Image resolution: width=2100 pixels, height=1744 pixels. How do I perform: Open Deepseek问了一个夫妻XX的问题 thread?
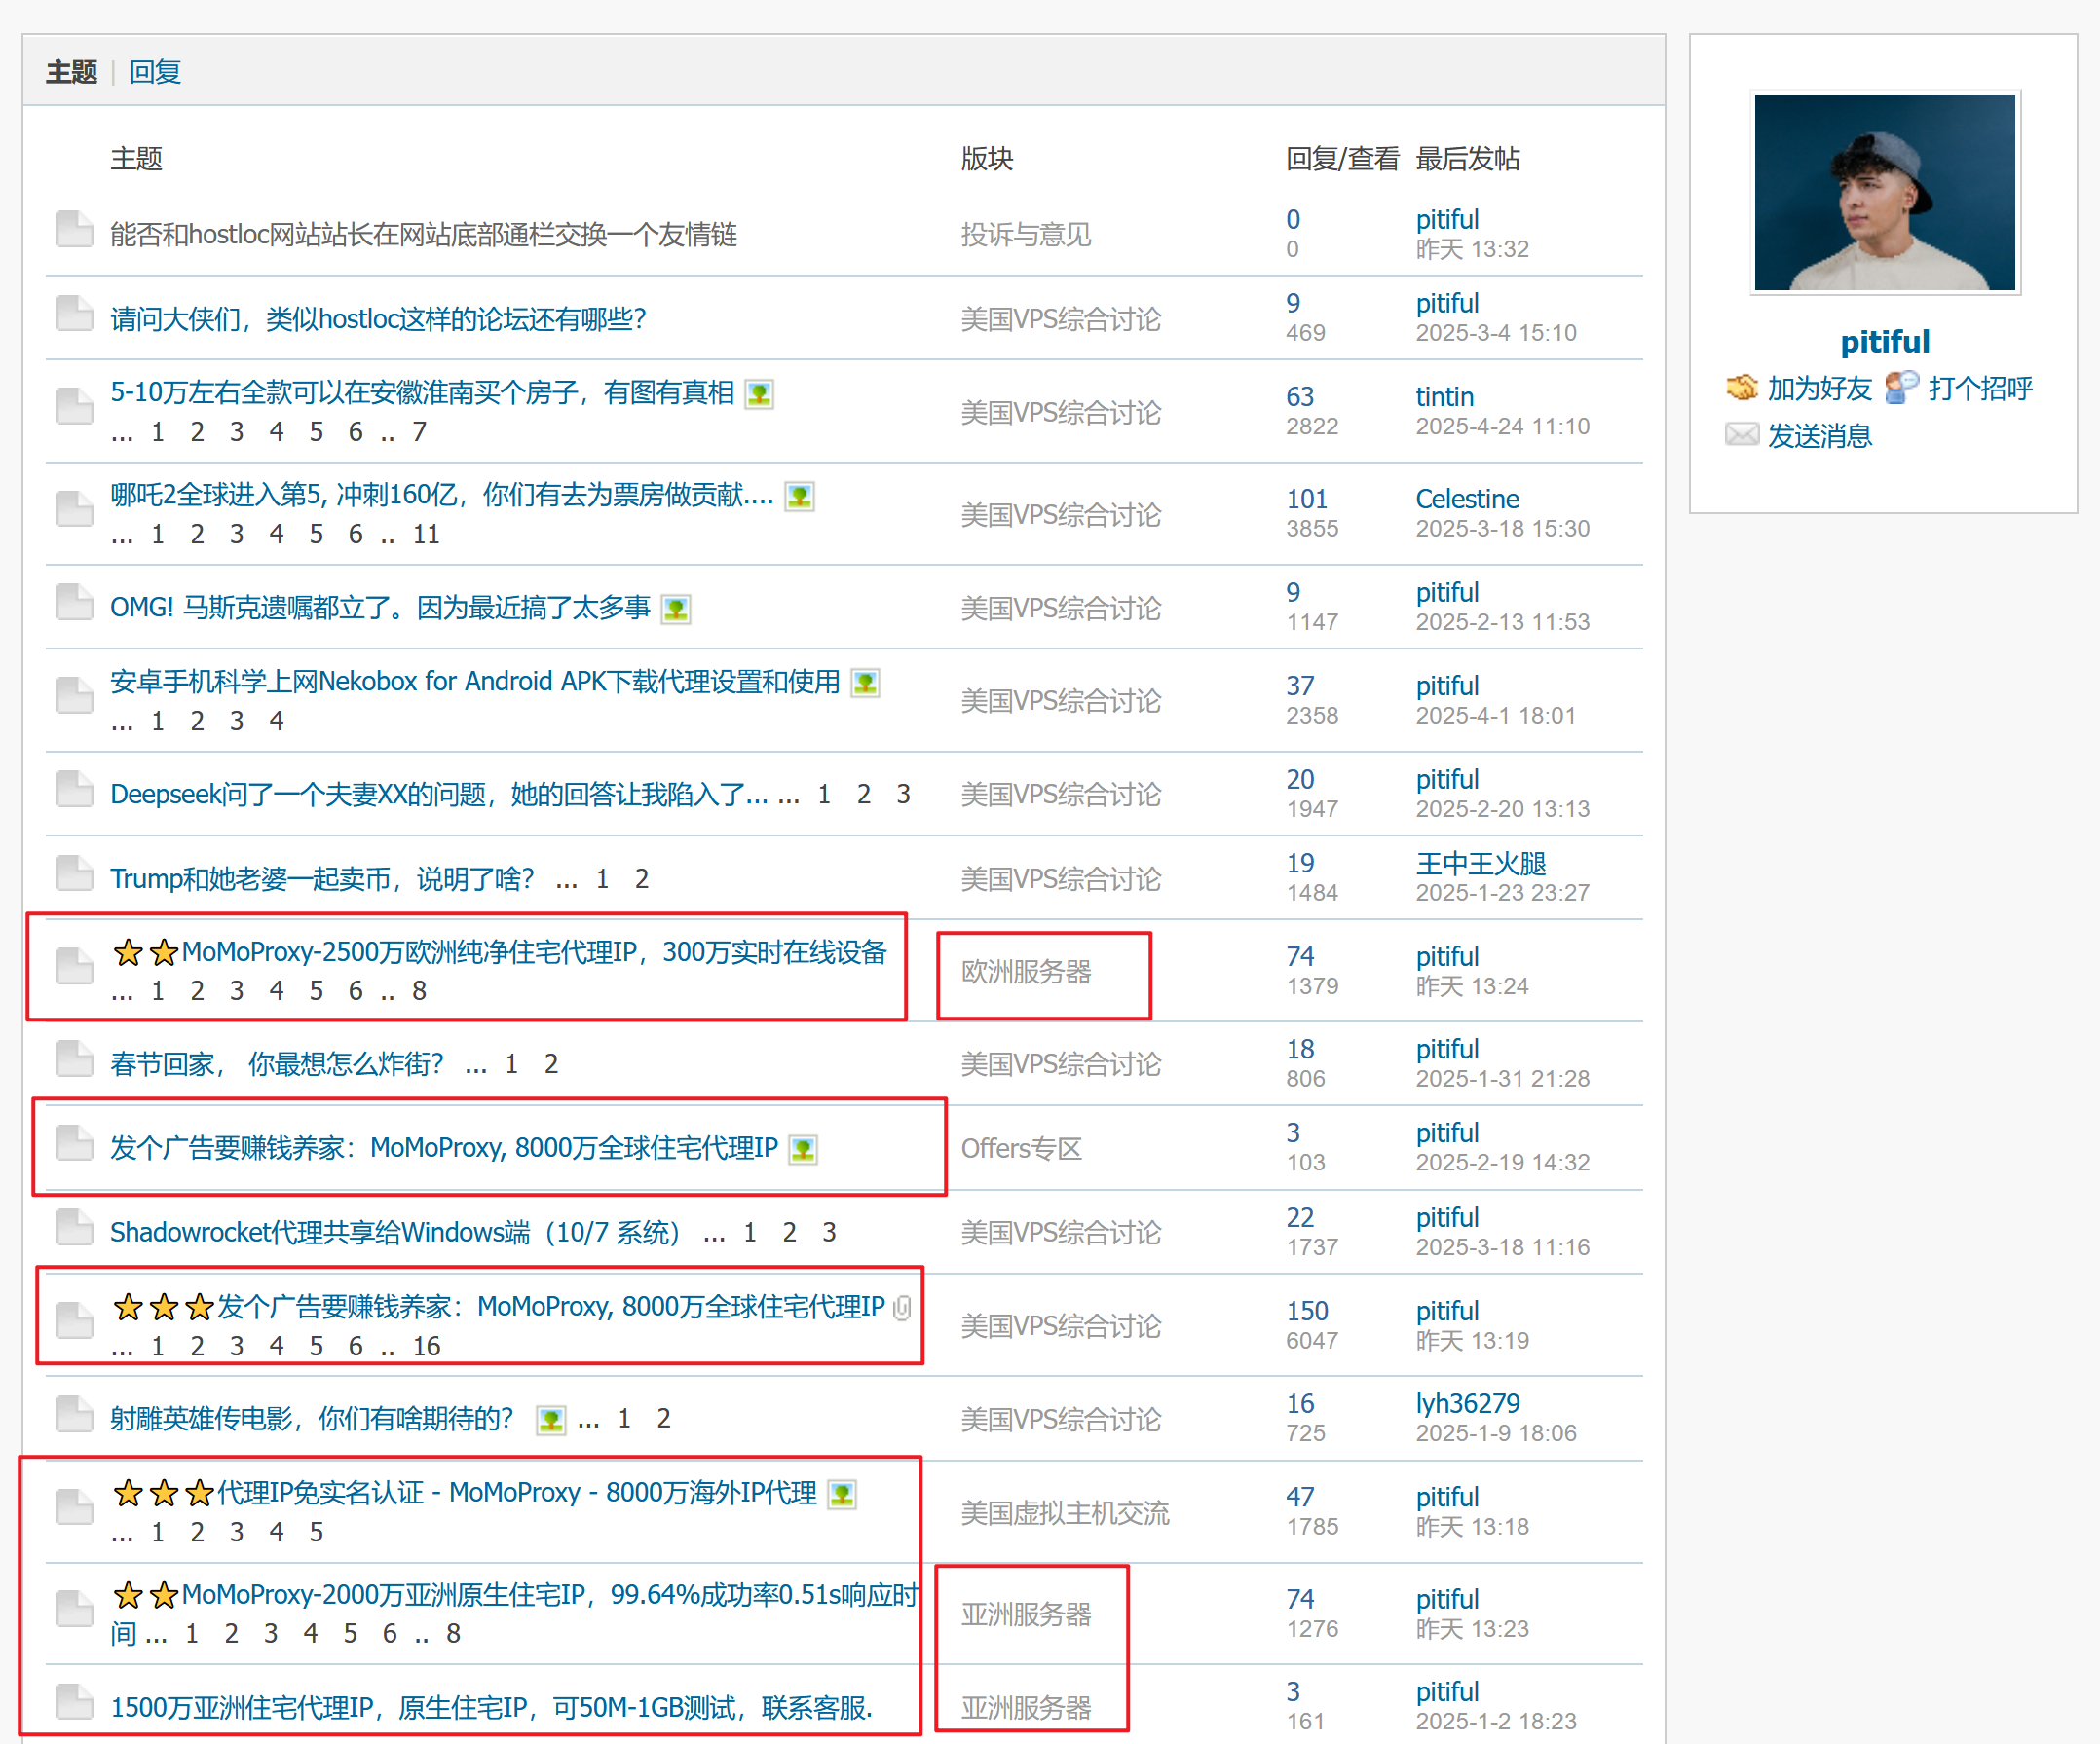click(x=439, y=795)
